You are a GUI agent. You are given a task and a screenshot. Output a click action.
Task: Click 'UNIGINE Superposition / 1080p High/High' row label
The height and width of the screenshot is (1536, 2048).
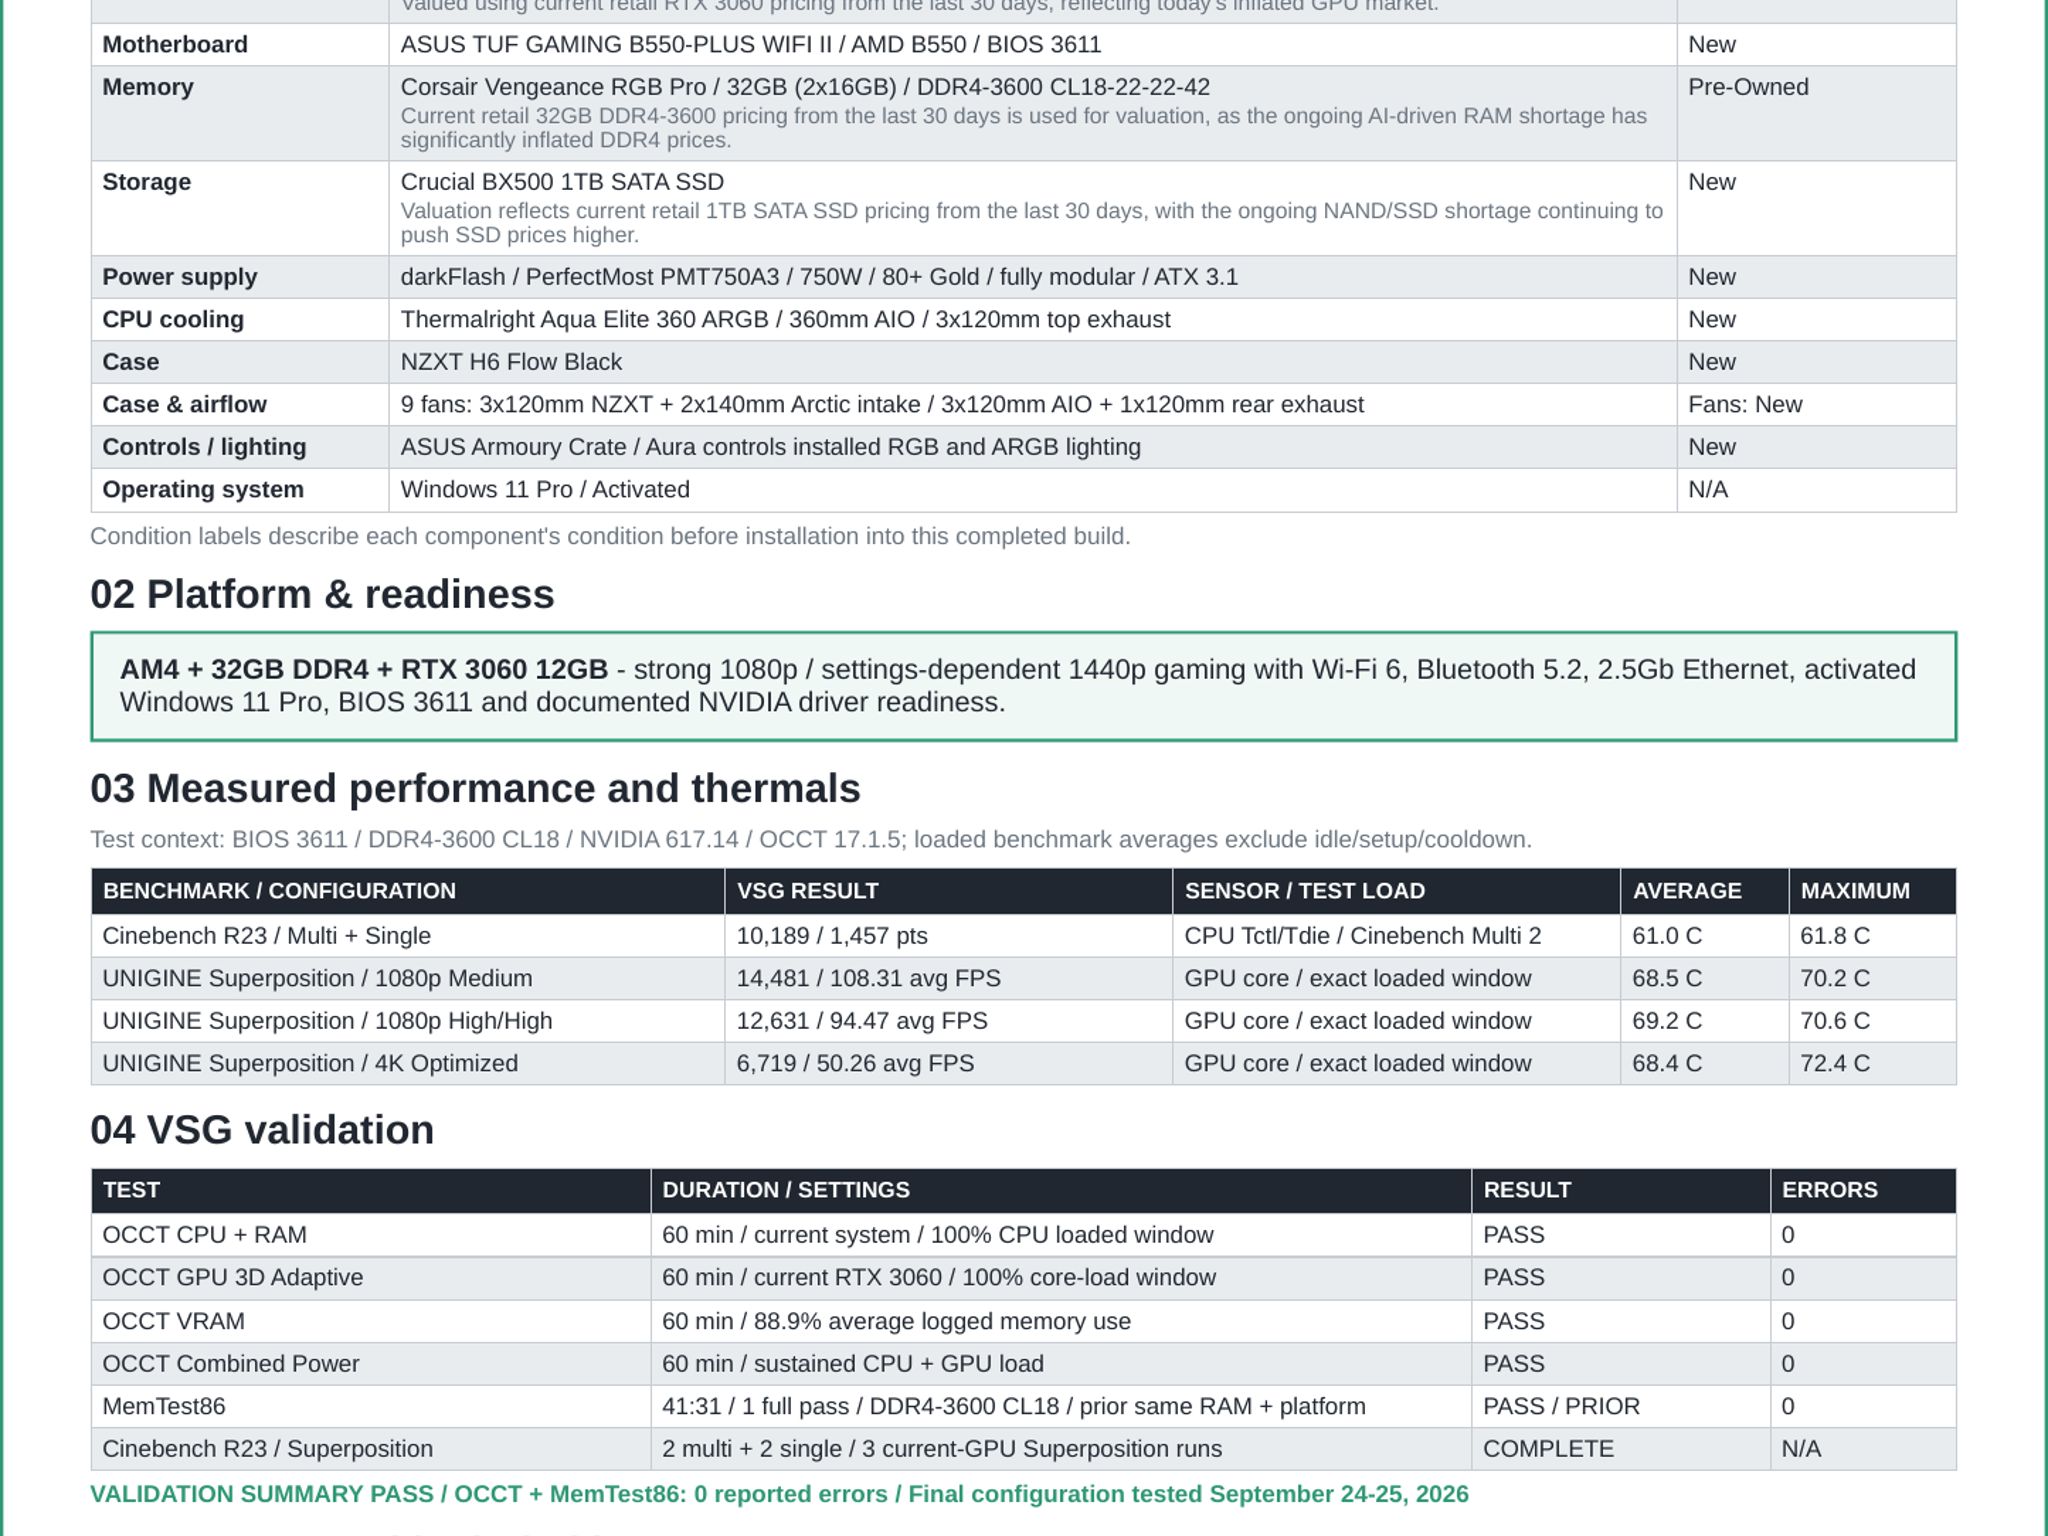click(327, 1021)
